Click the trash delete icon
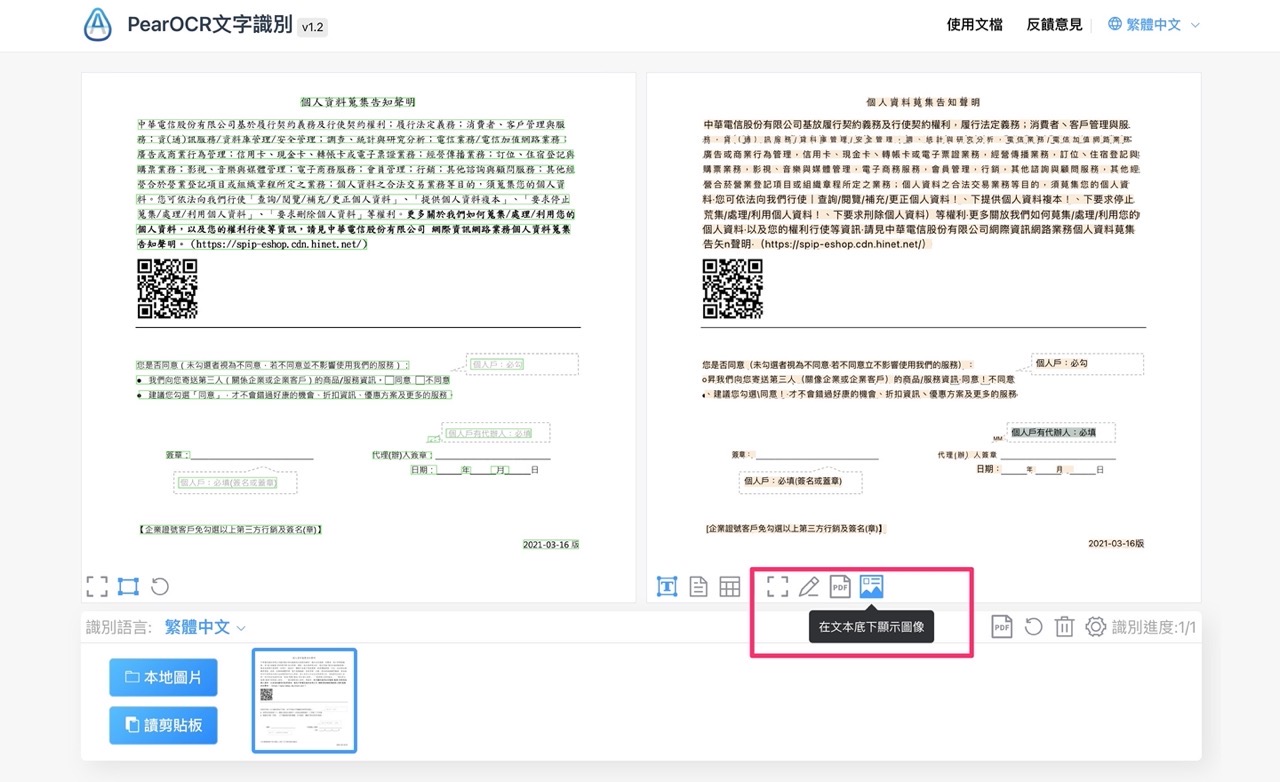The height and width of the screenshot is (782, 1280). [x=1065, y=627]
